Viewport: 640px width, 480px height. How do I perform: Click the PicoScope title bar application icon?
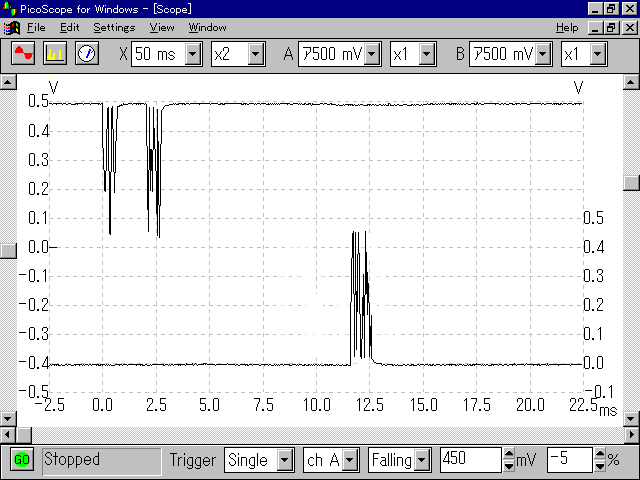pyautogui.click(x=9, y=9)
